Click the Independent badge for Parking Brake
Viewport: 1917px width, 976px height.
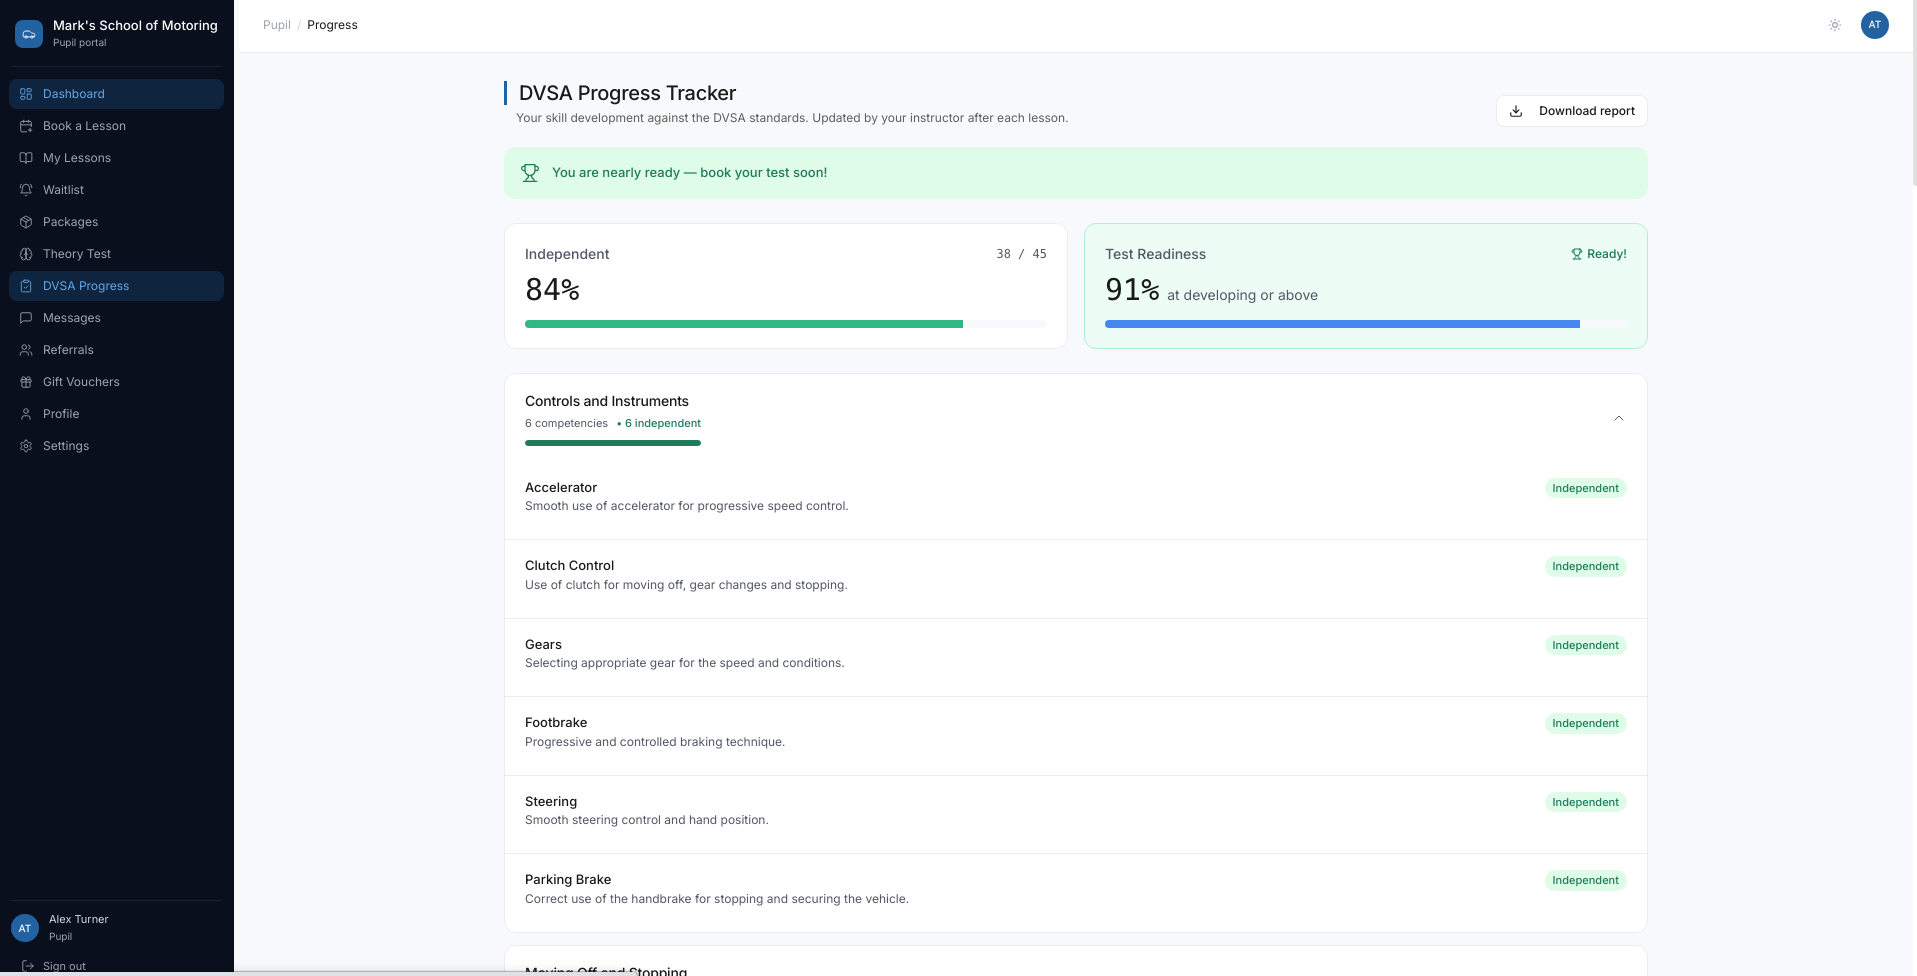(1585, 880)
